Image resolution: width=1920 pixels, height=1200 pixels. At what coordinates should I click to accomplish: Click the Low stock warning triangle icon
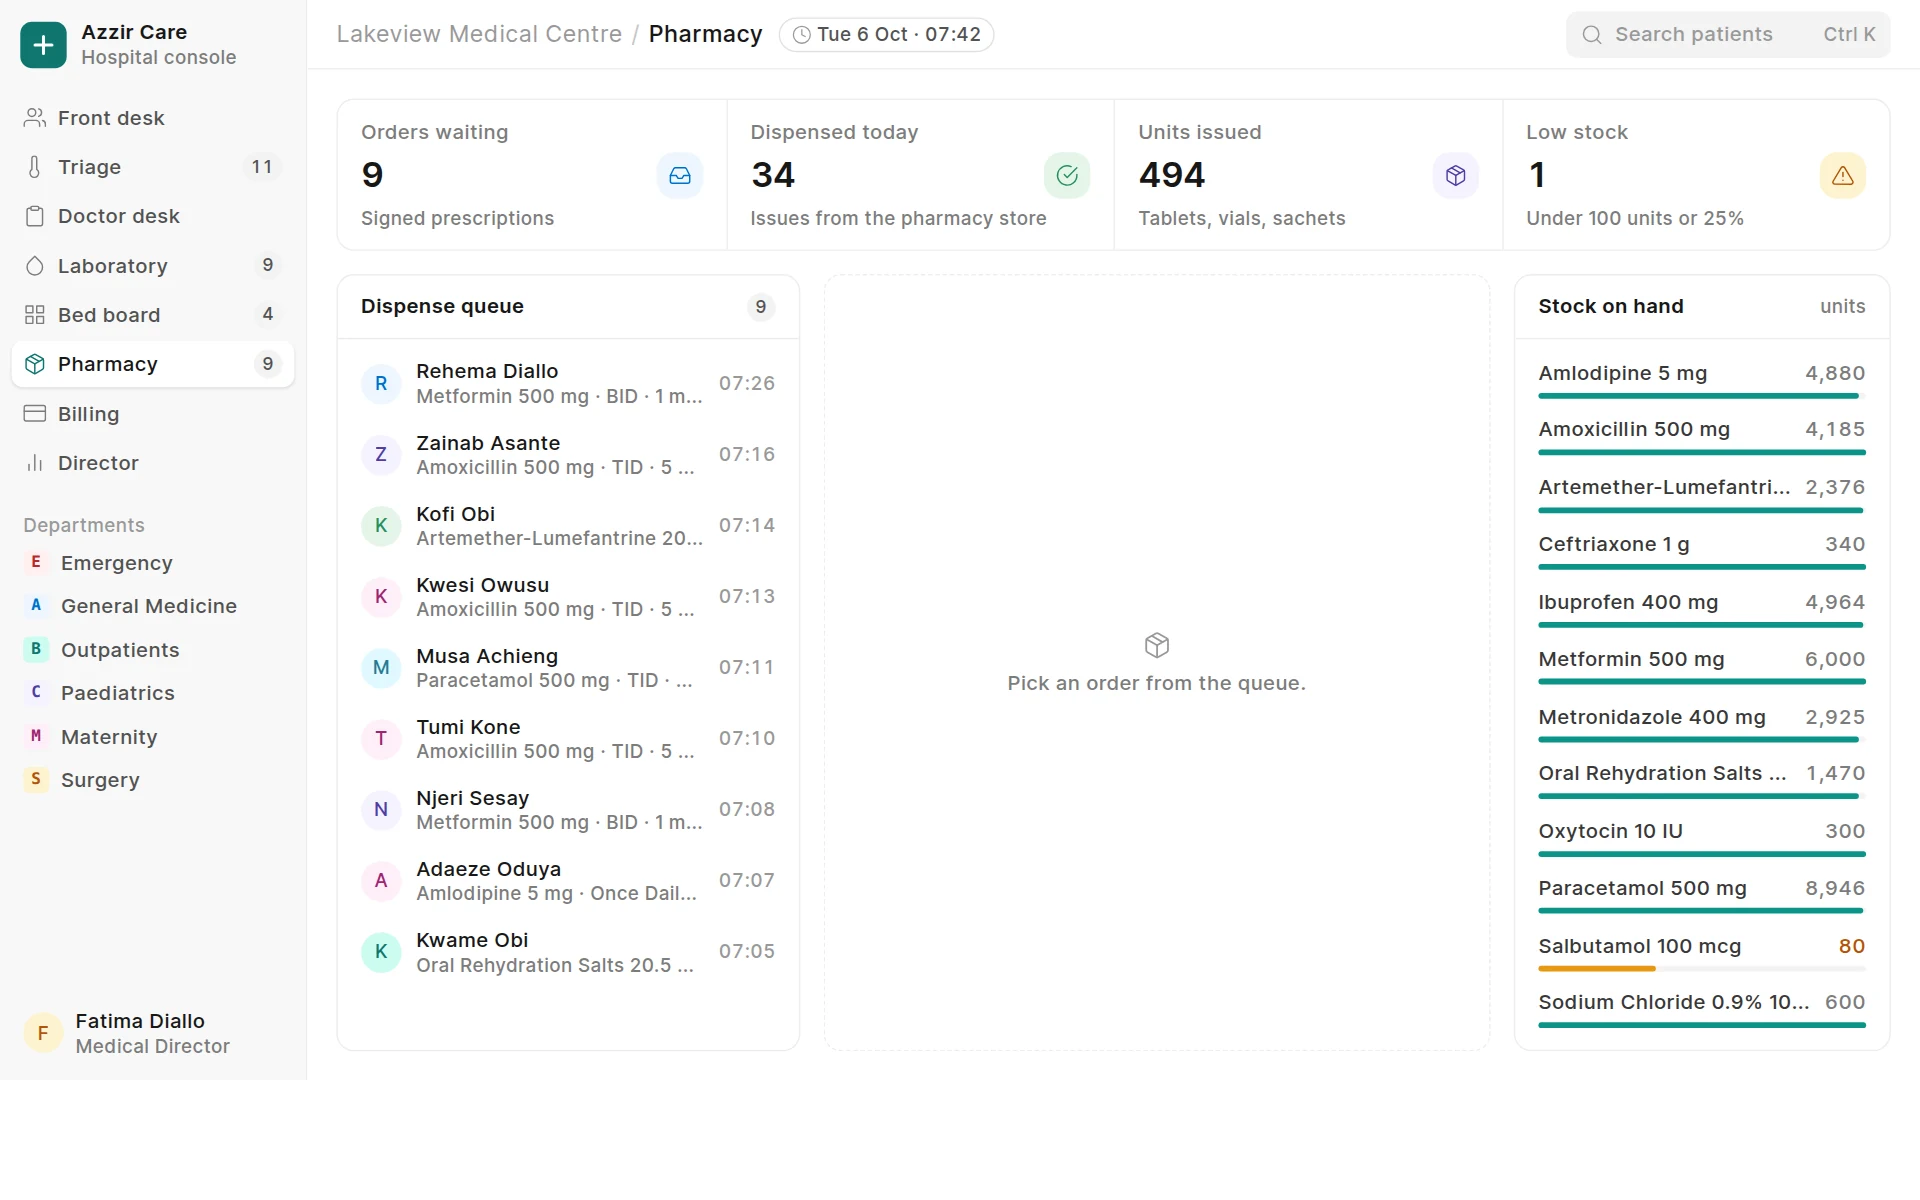click(x=1843, y=176)
